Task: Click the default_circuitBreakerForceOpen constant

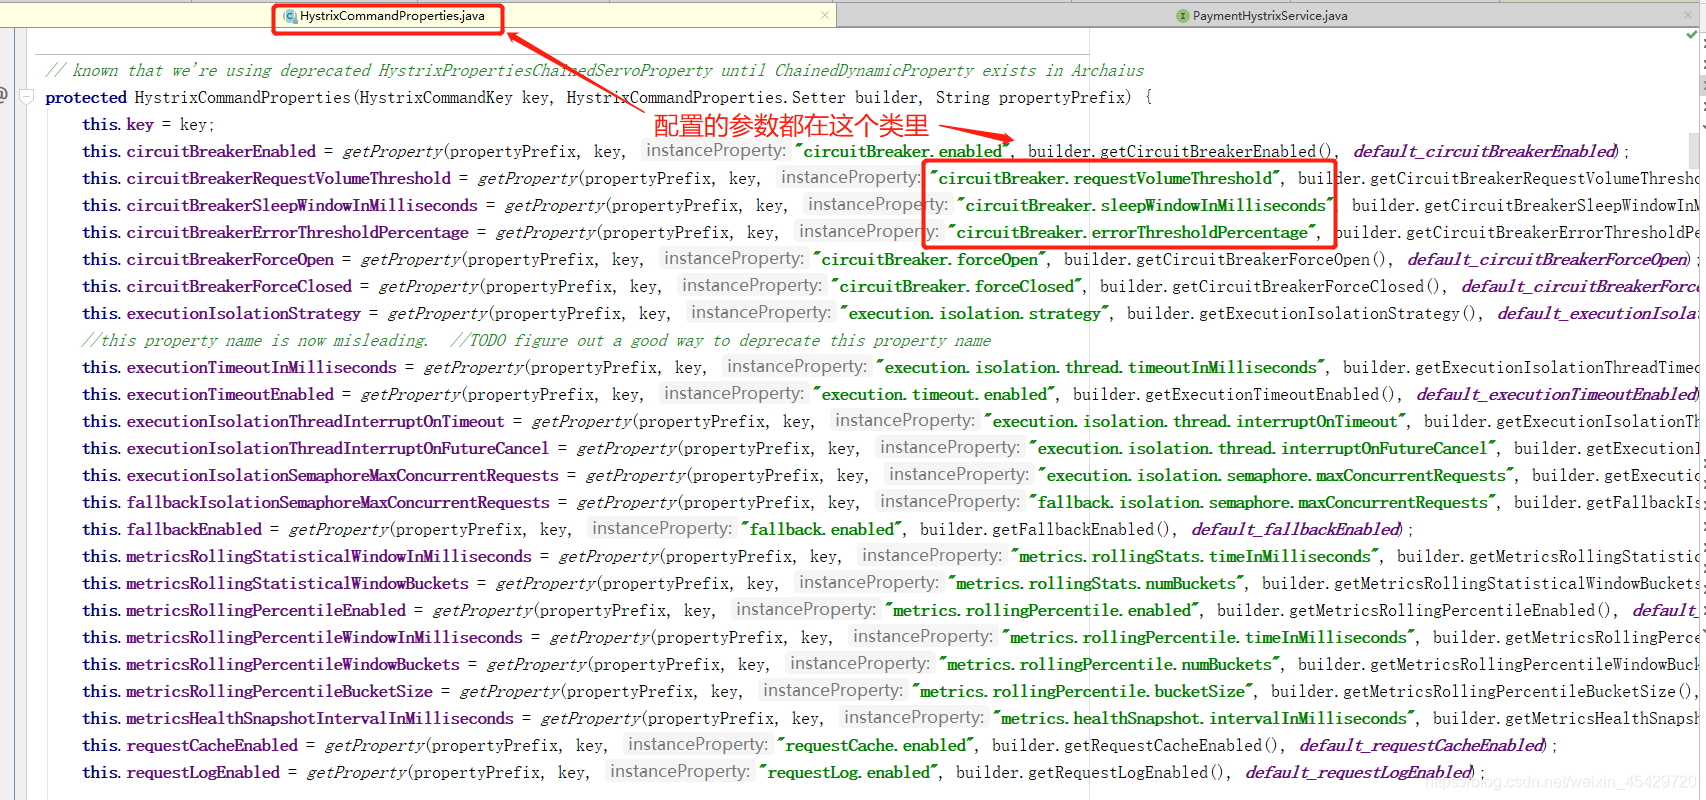Action: (x=1548, y=259)
